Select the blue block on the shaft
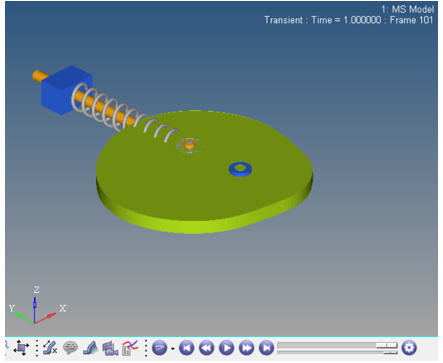Image resolution: width=443 pixels, height=363 pixels. coord(67,90)
